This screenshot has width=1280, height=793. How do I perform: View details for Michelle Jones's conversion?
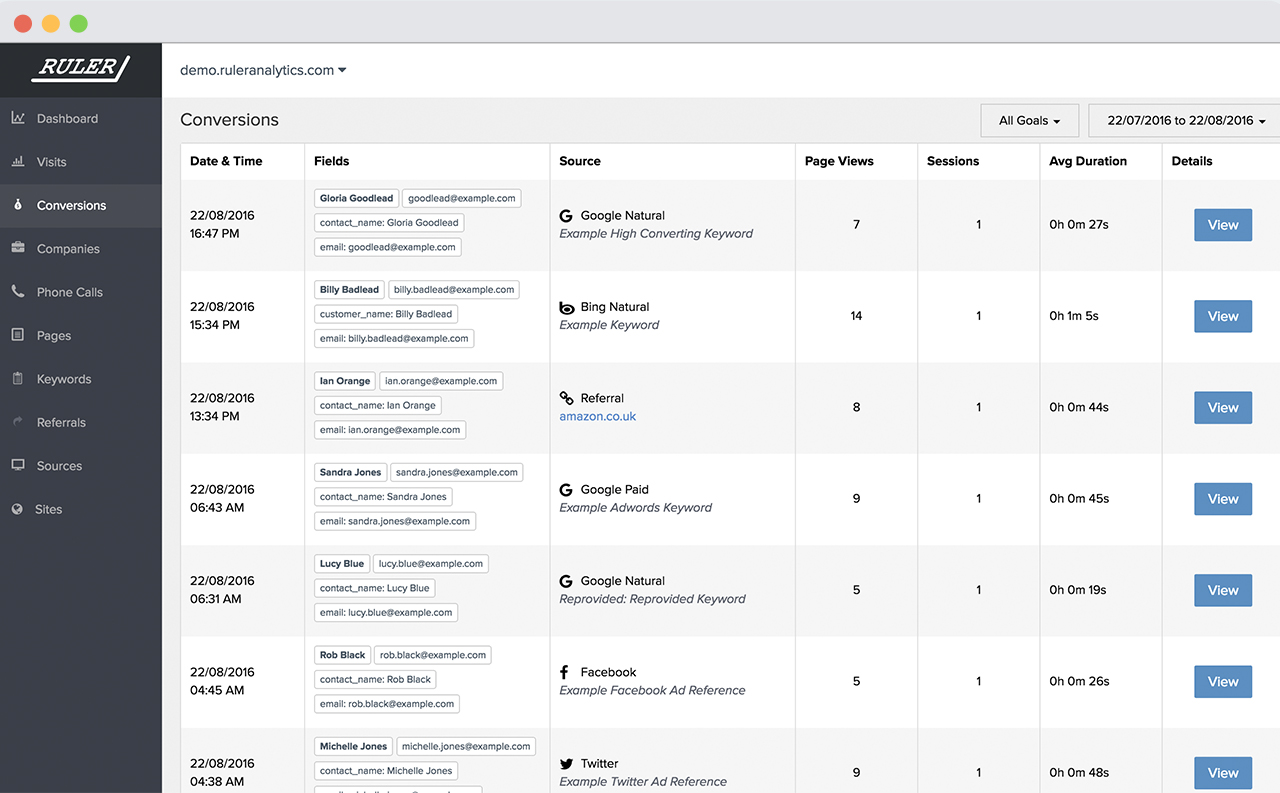coord(1223,773)
